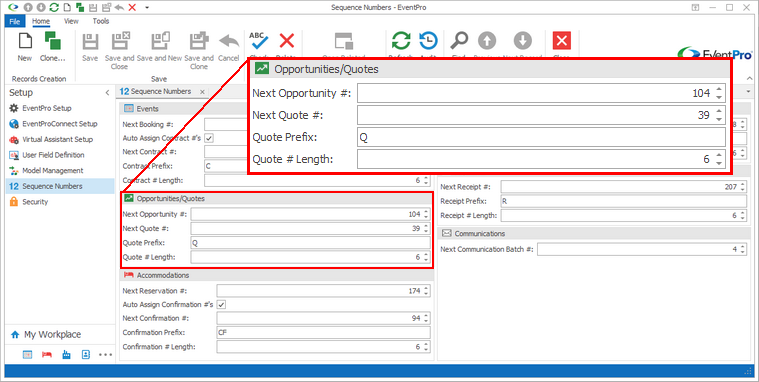Open quick access toolbar customize dropdown

tap(147, 8)
